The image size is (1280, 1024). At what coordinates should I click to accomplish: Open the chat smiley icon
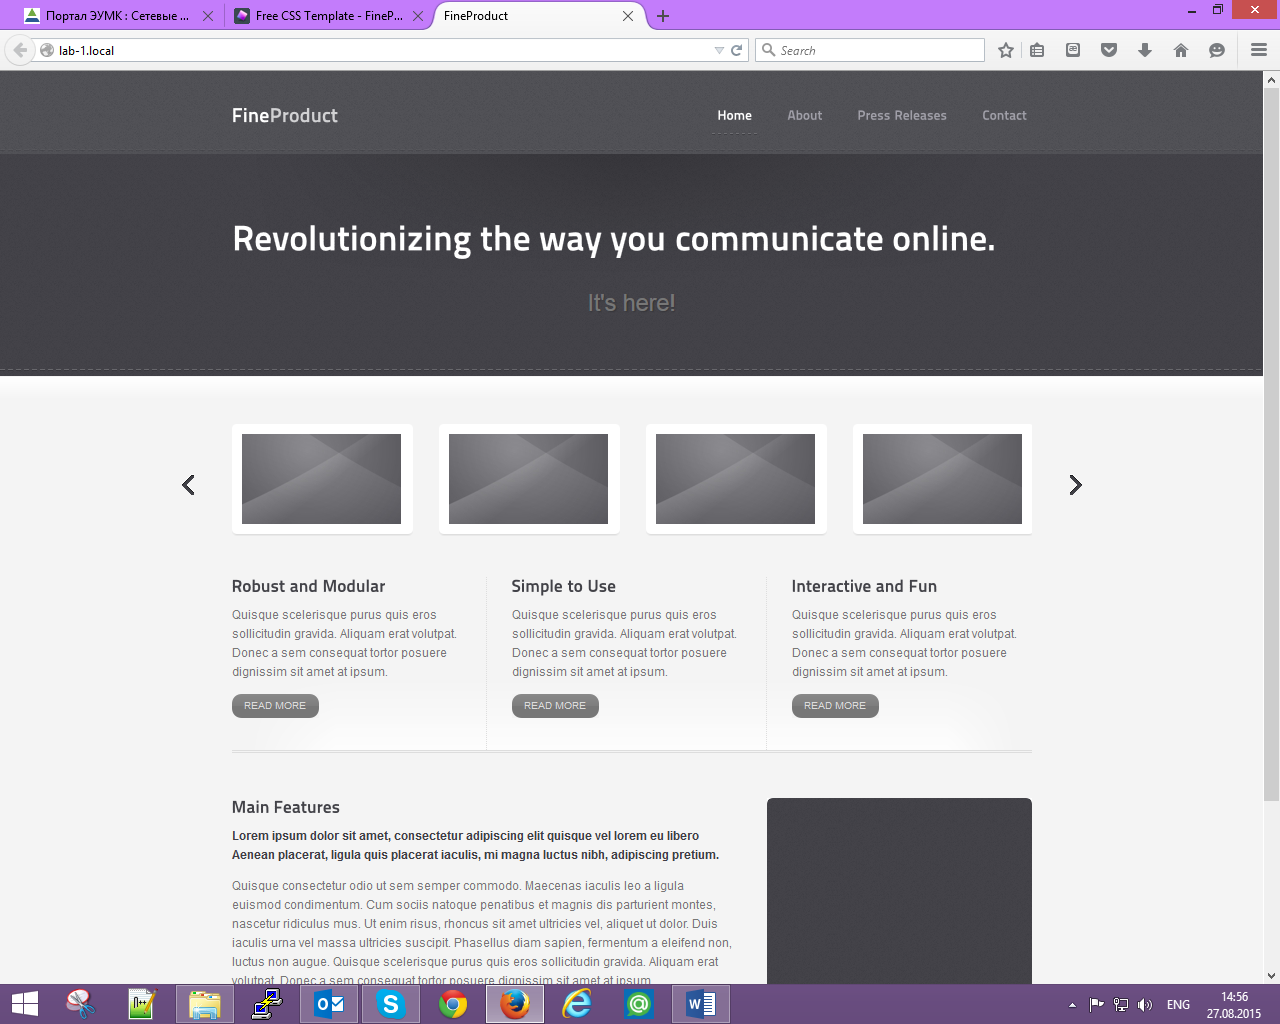pyautogui.click(x=1217, y=50)
